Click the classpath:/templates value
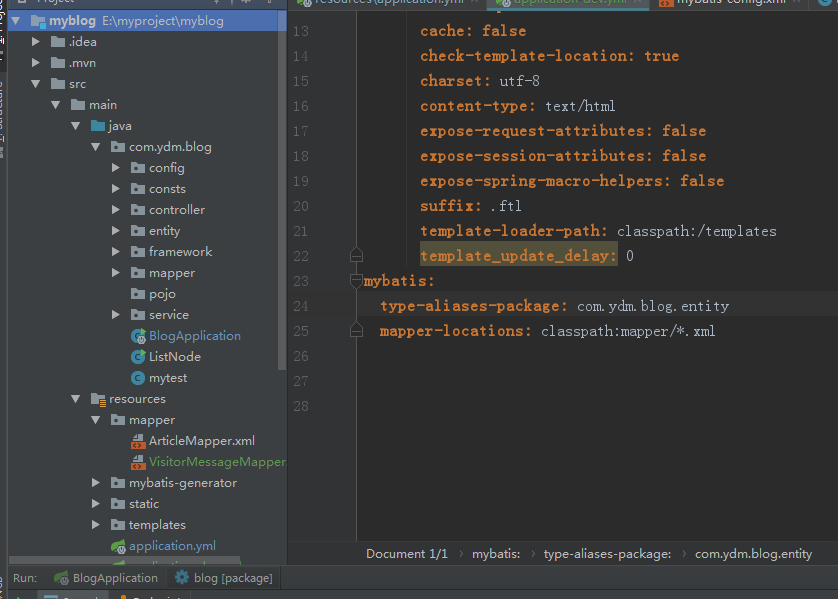The image size is (838, 599). pyautogui.click(x=696, y=231)
